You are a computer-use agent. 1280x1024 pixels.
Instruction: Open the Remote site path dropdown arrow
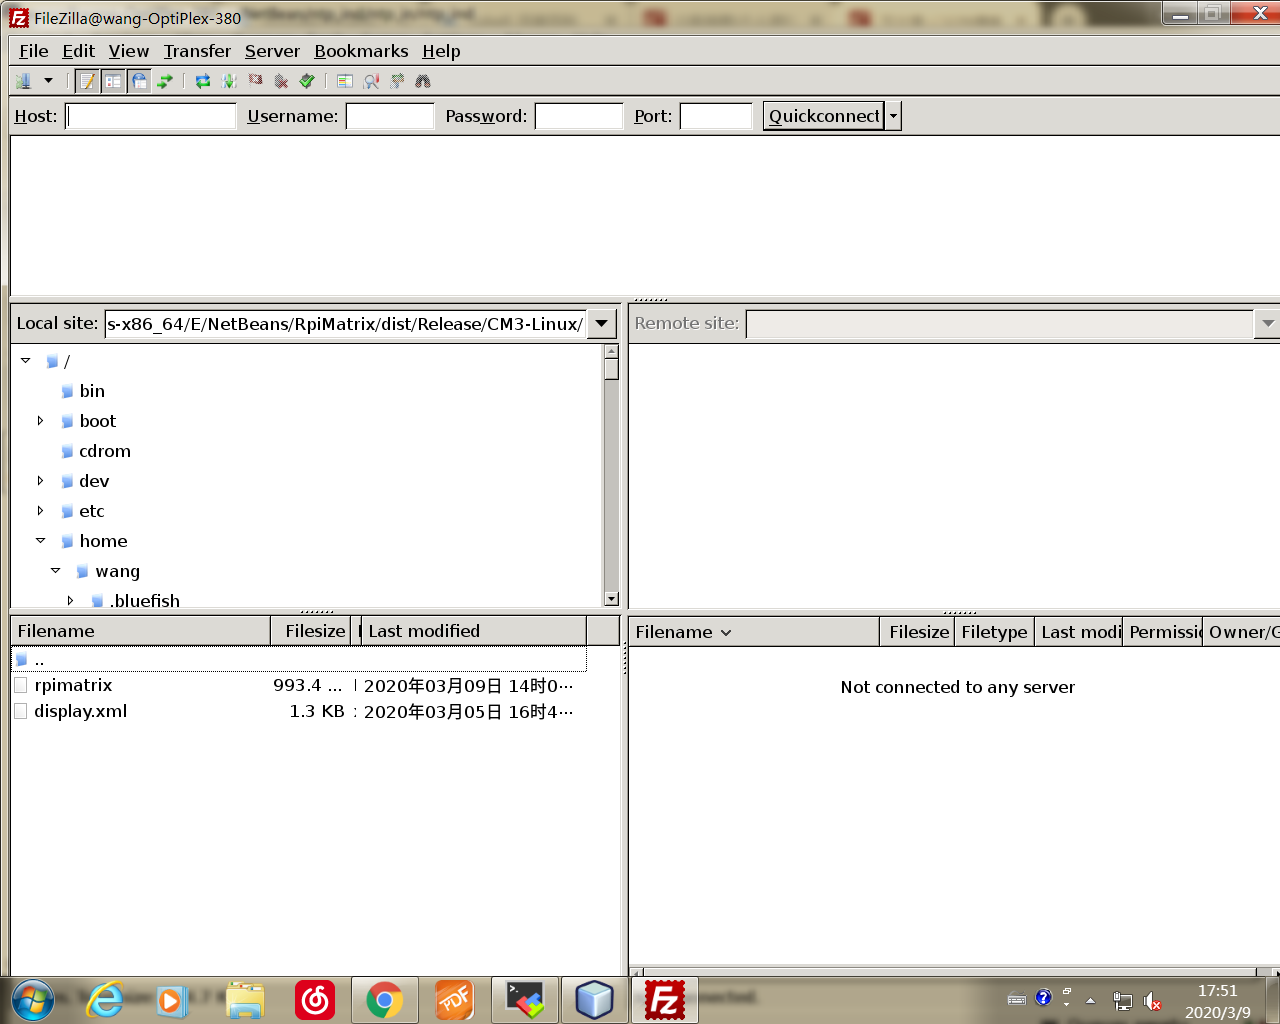pos(1267,324)
